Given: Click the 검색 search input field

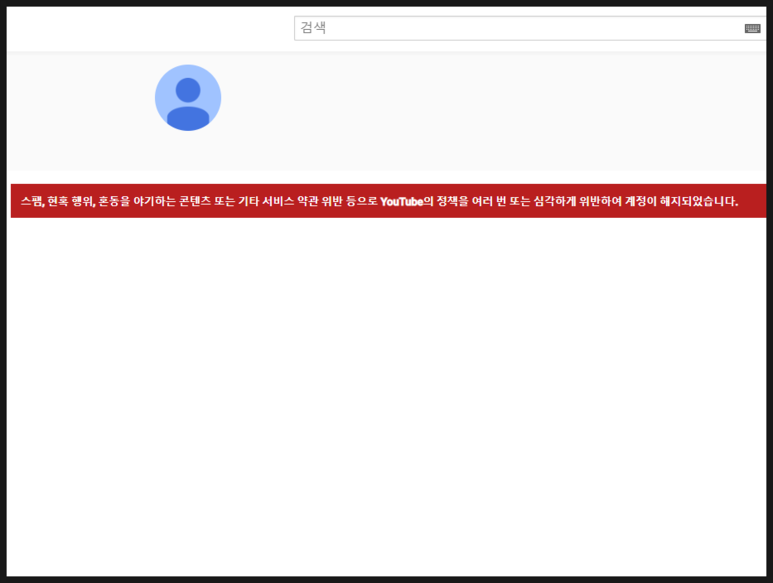Looking at the screenshot, I should pos(530,28).
